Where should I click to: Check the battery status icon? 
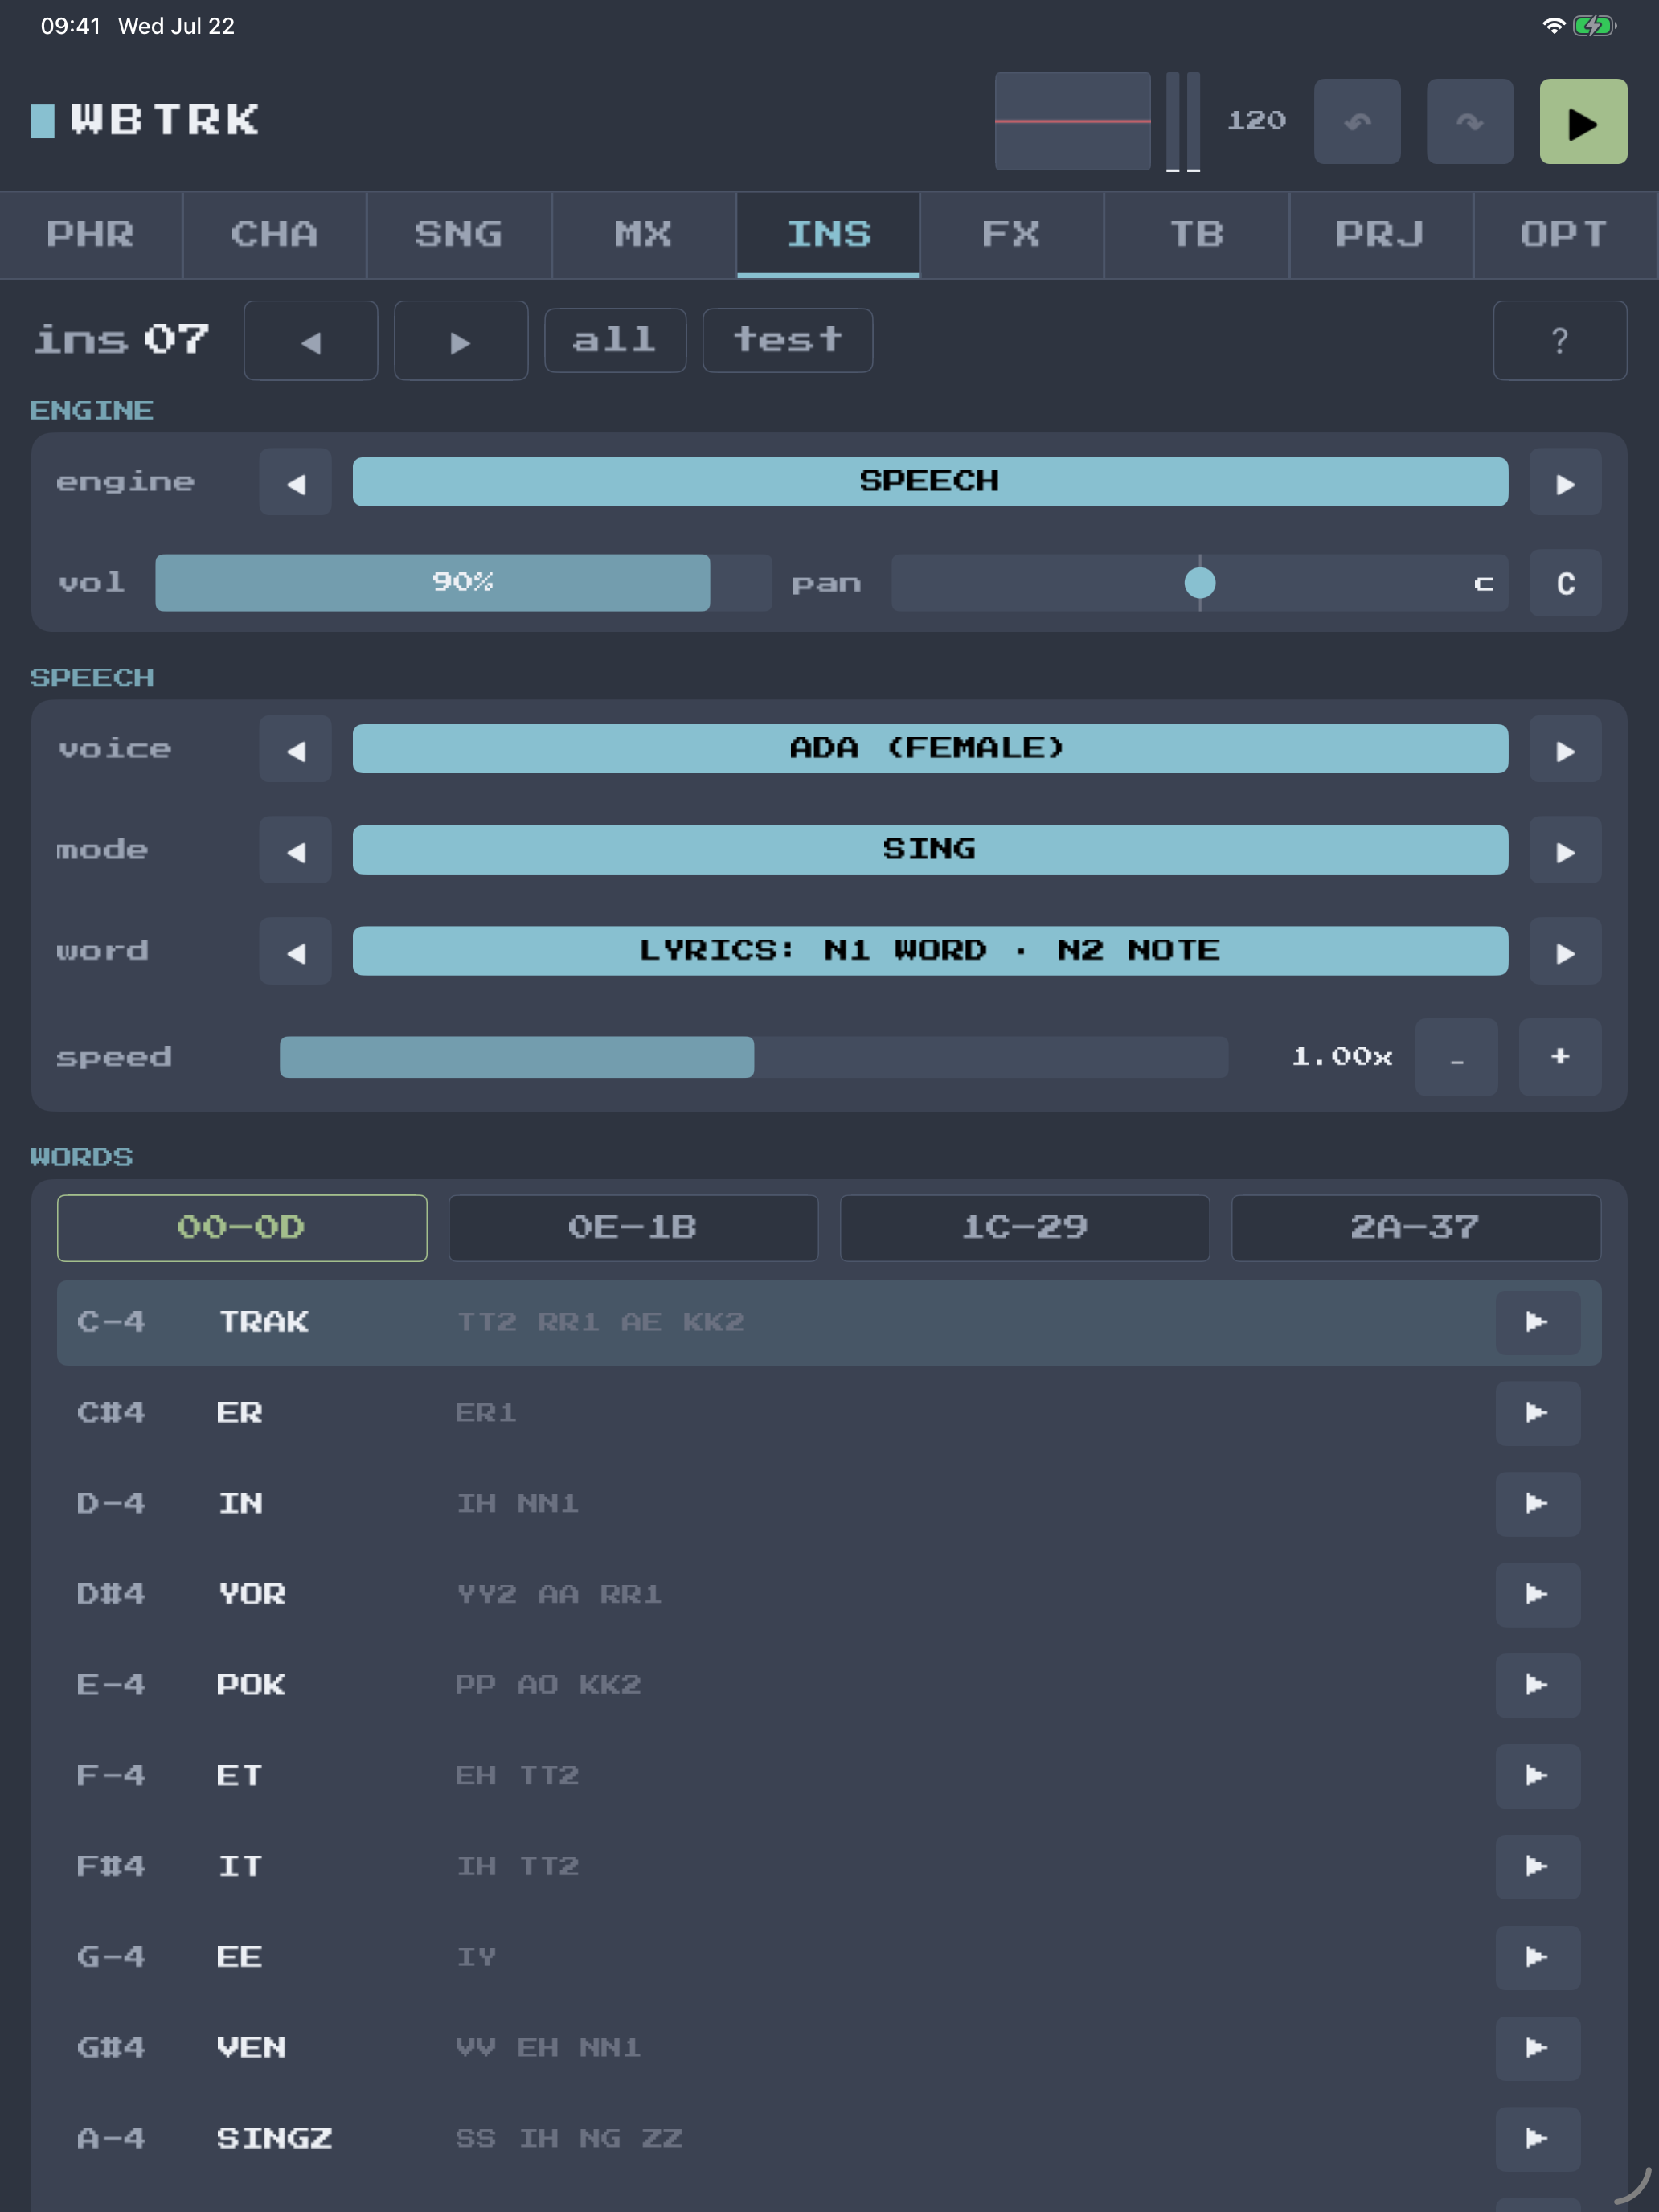click(x=1594, y=26)
